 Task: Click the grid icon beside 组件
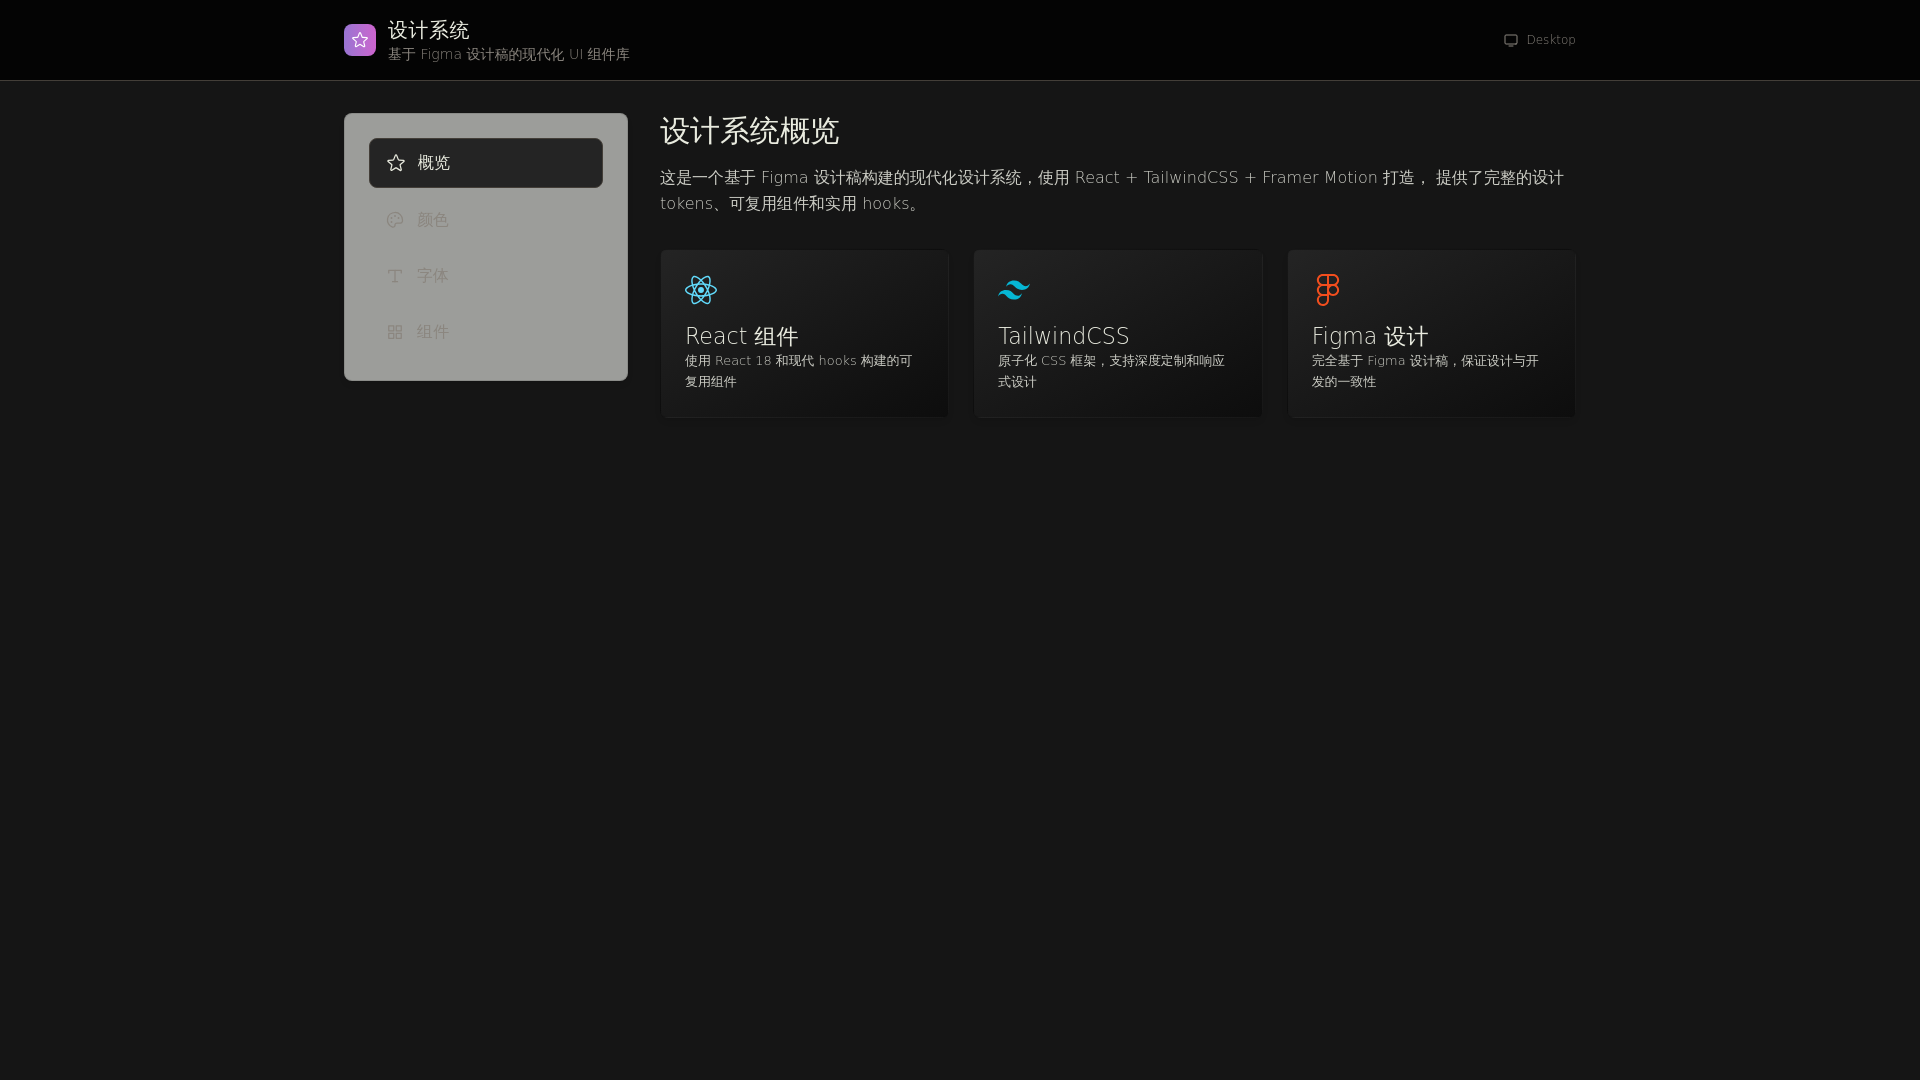pyautogui.click(x=395, y=332)
